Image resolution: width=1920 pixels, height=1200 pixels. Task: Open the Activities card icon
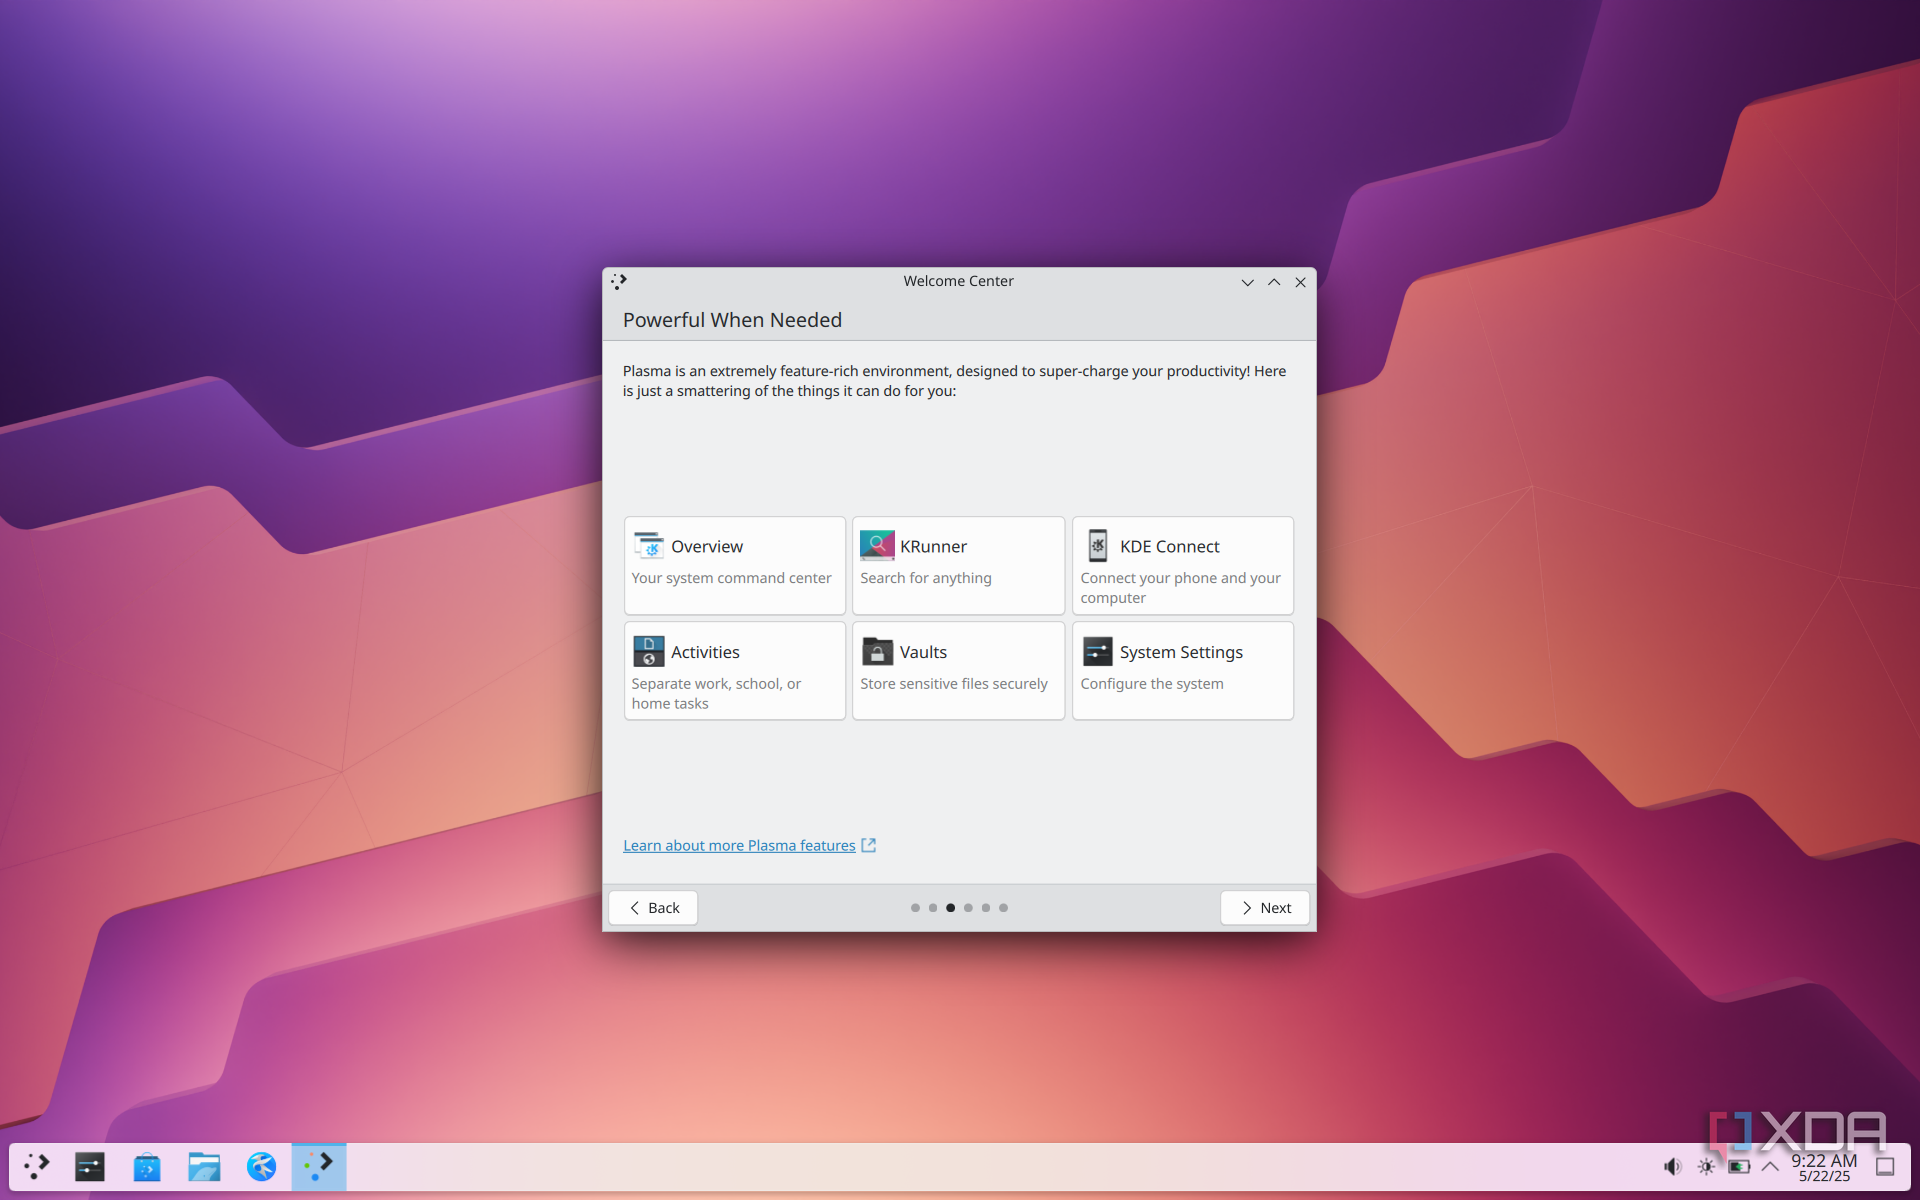click(648, 652)
